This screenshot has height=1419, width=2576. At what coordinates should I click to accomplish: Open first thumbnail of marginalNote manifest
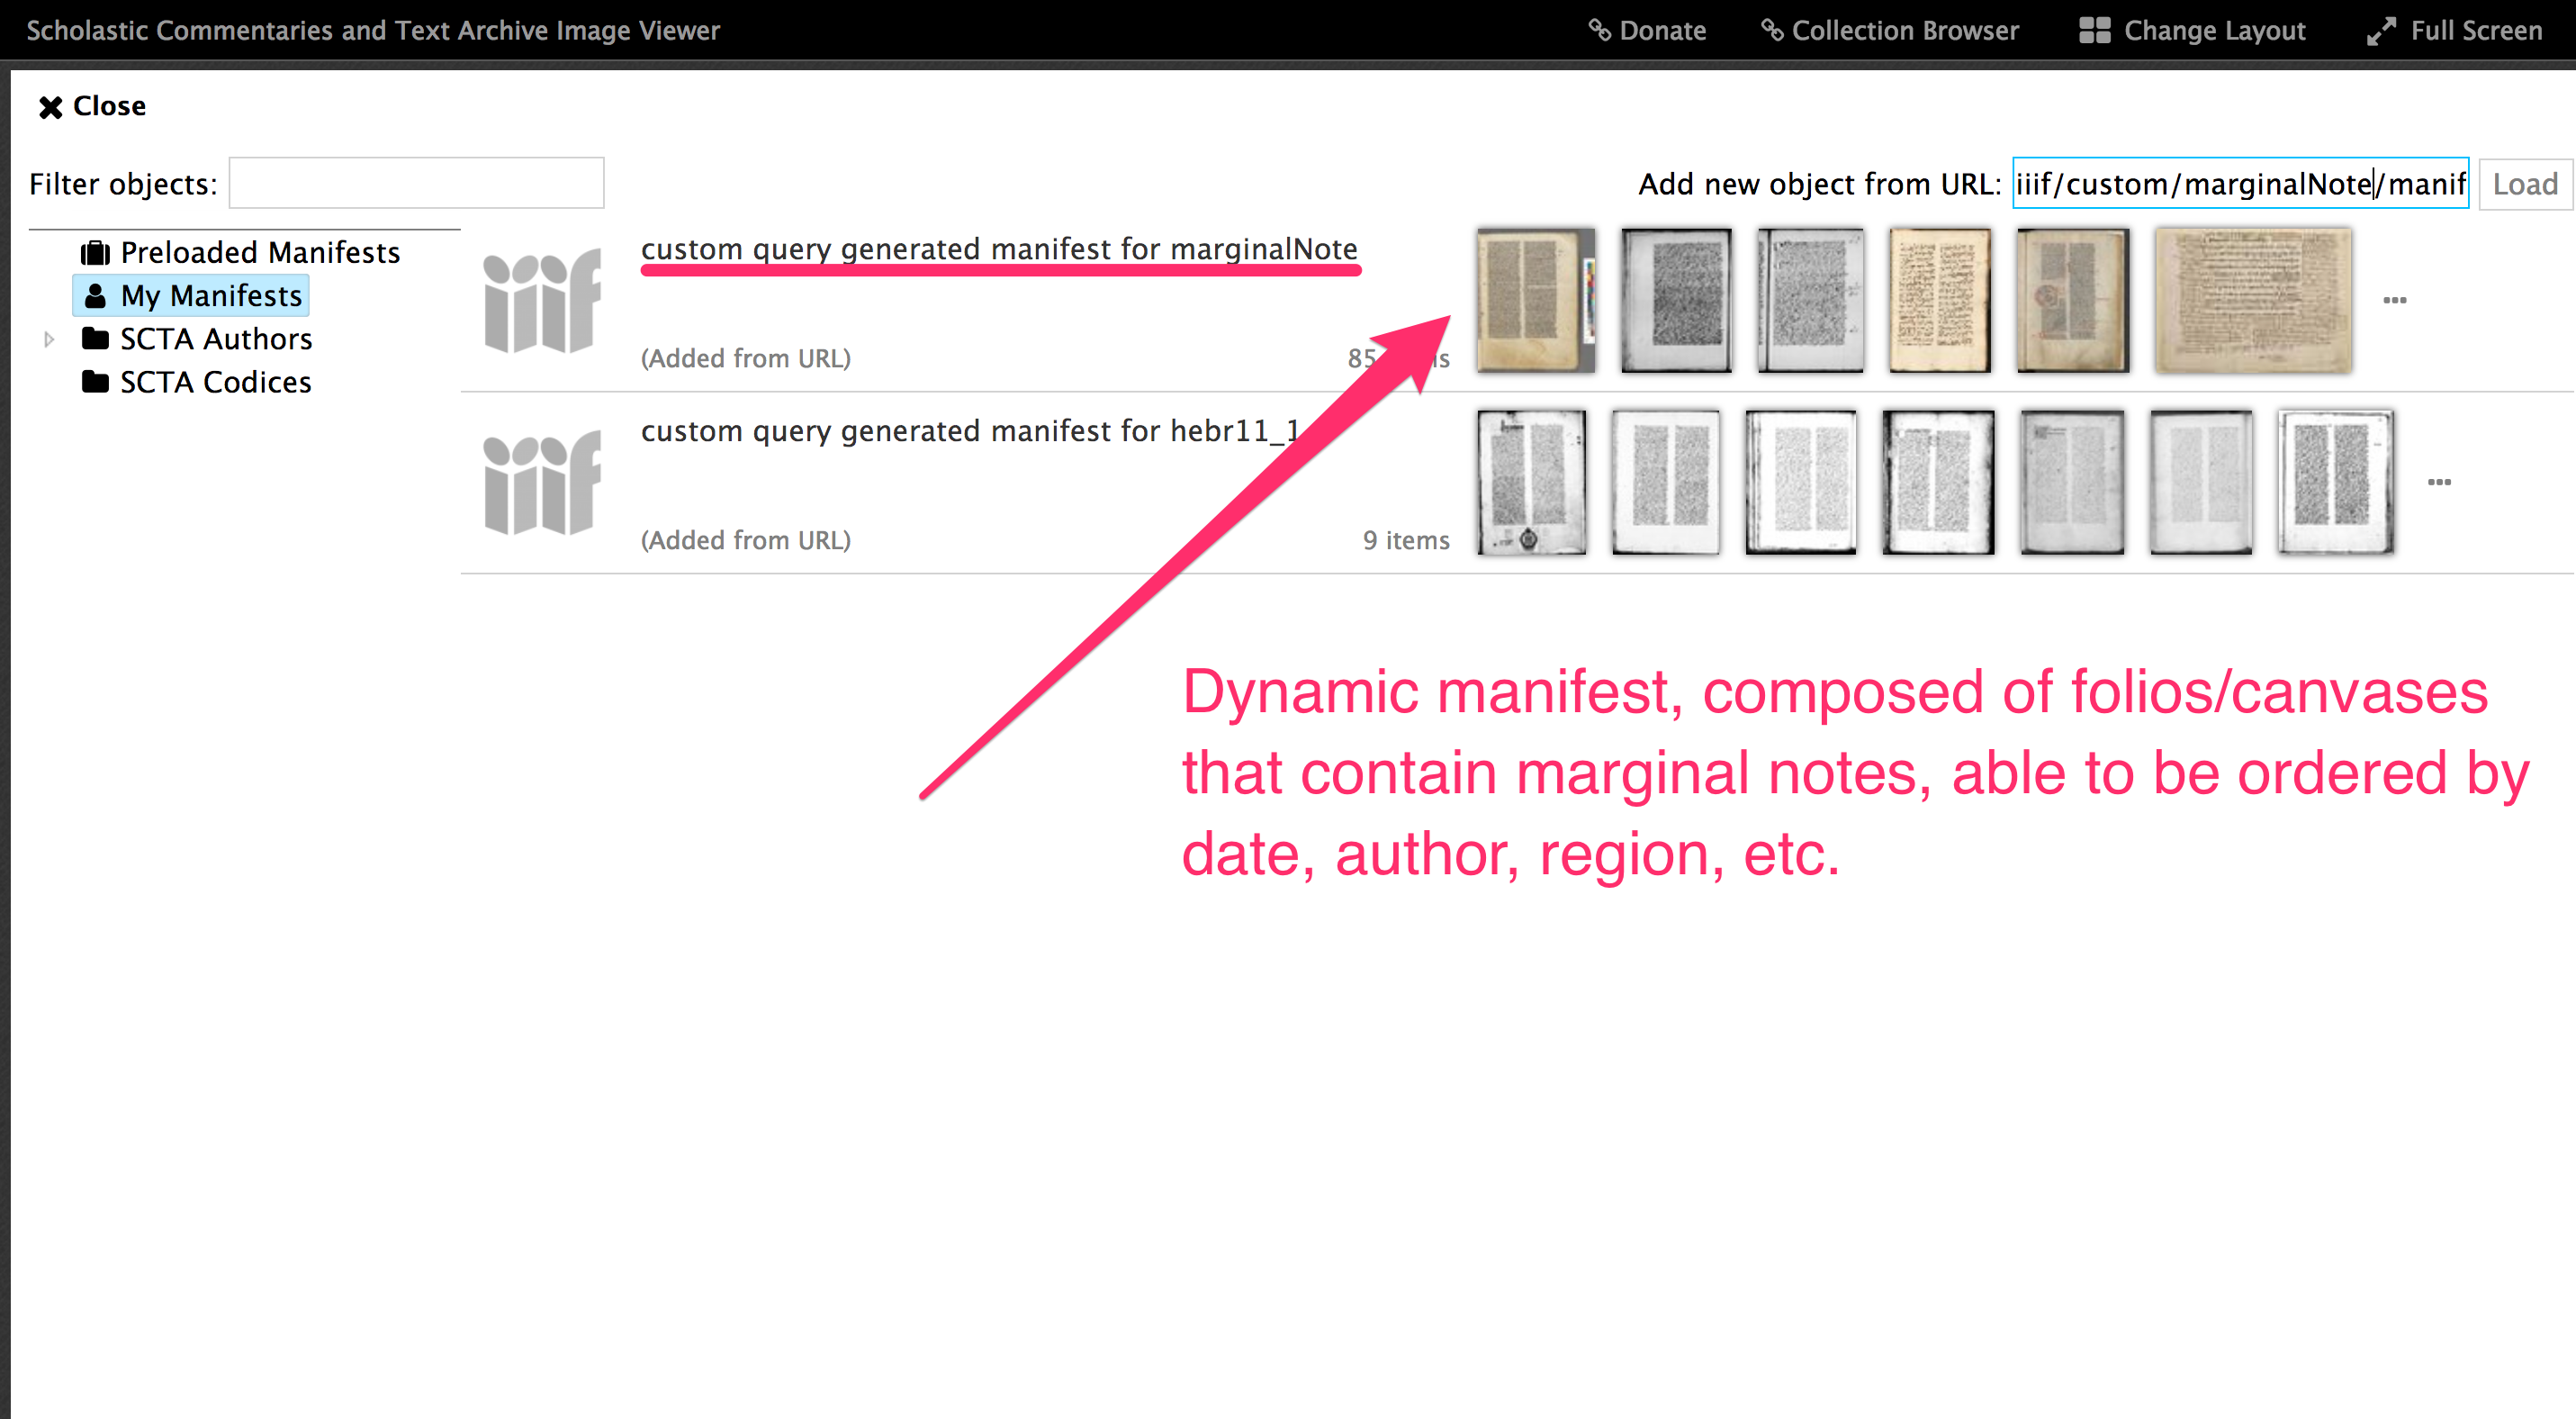click(x=1535, y=300)
